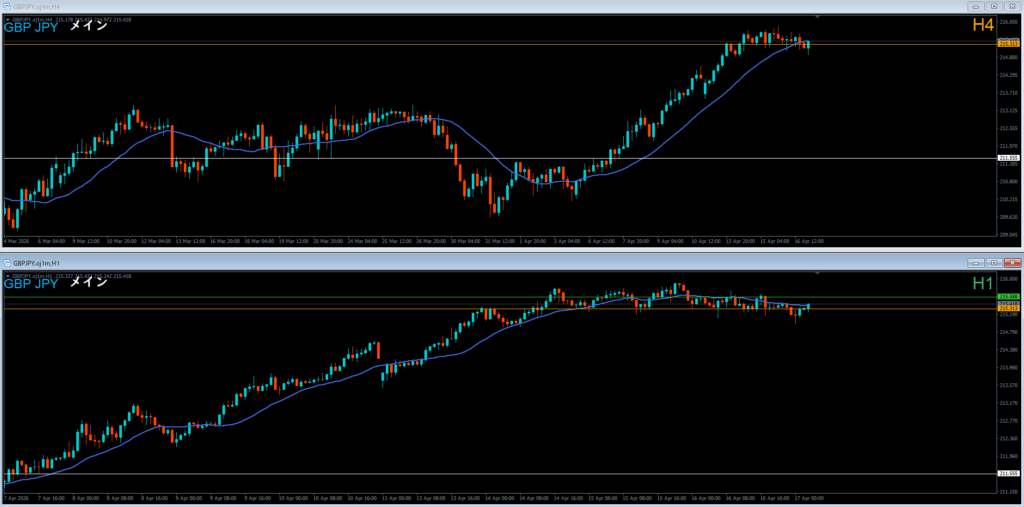The height and width of the screenshot is (507, 1024).
Task: Select the orange 215.313 price tag on H4 chart
Action: pos(1008,44)
